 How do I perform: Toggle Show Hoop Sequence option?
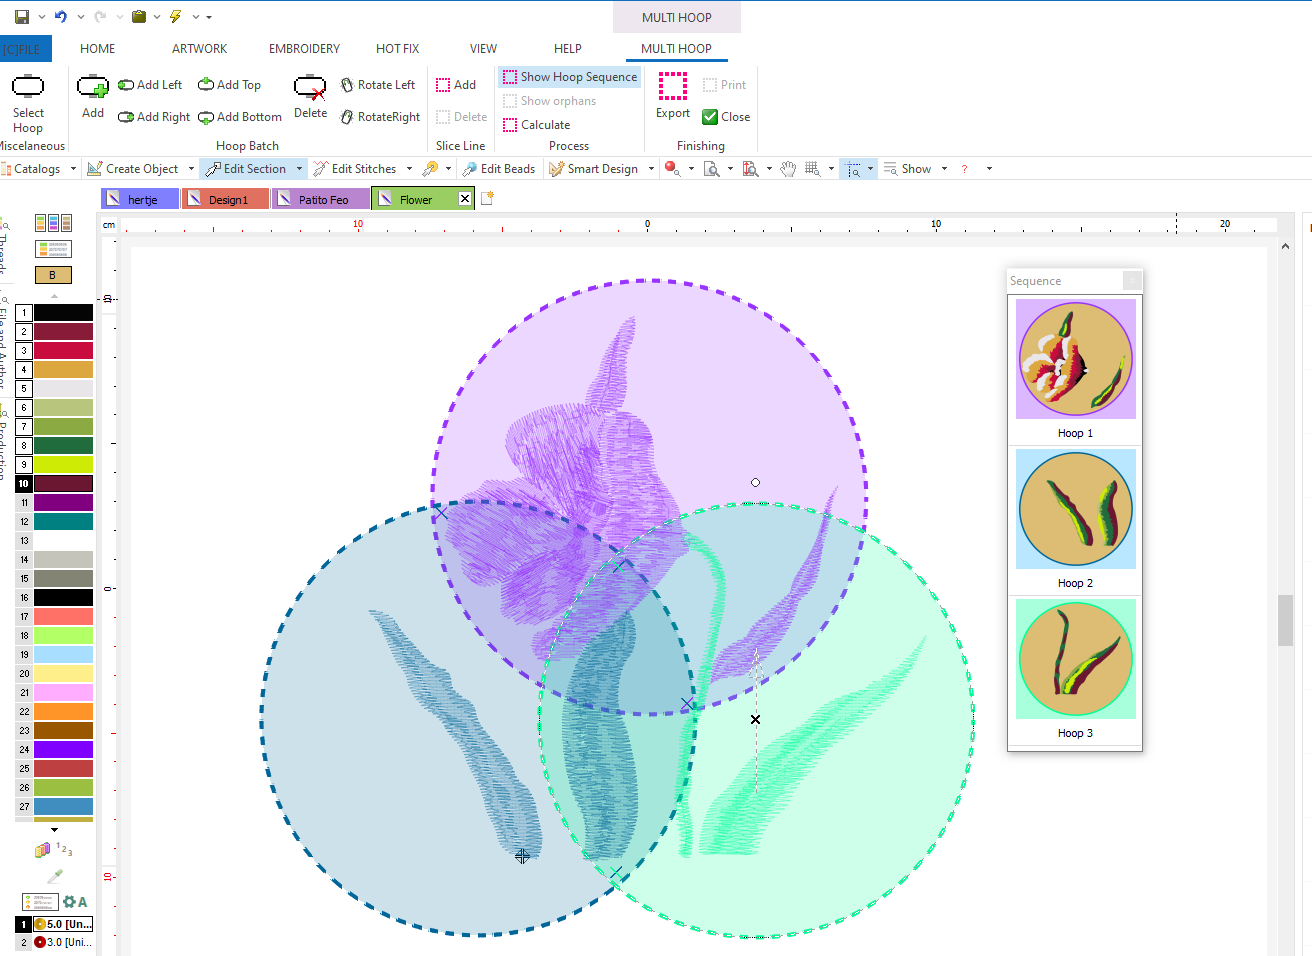[x=569, y=77]
